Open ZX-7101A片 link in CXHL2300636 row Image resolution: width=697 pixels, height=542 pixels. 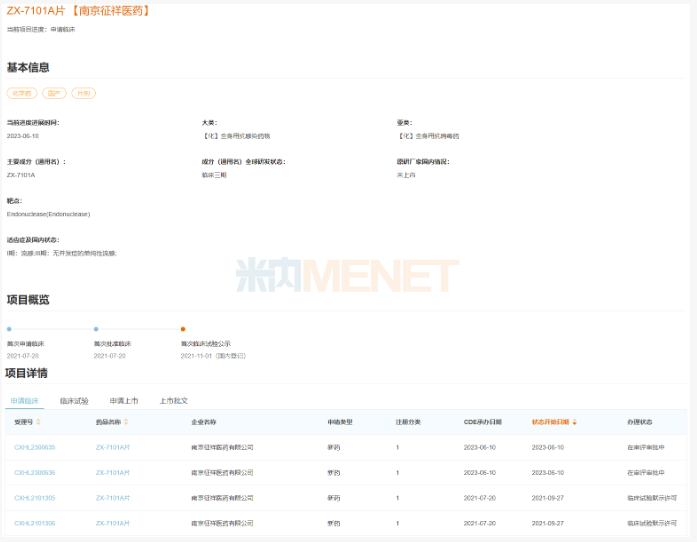point(113,473)
